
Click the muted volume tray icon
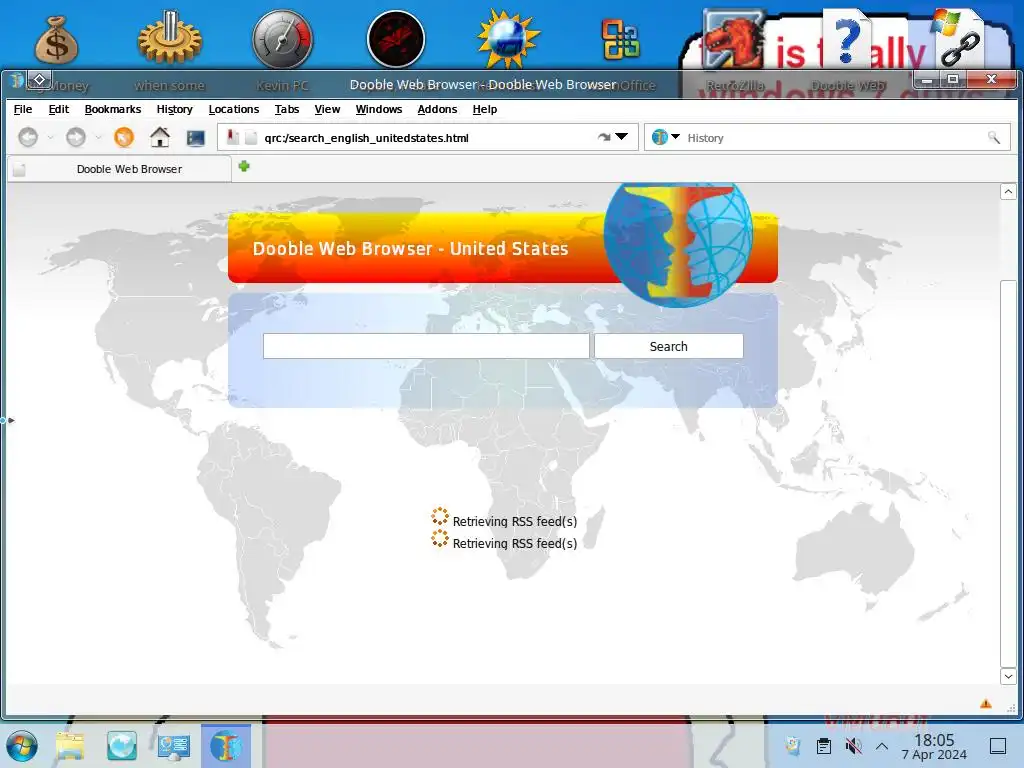pos(853,746)
